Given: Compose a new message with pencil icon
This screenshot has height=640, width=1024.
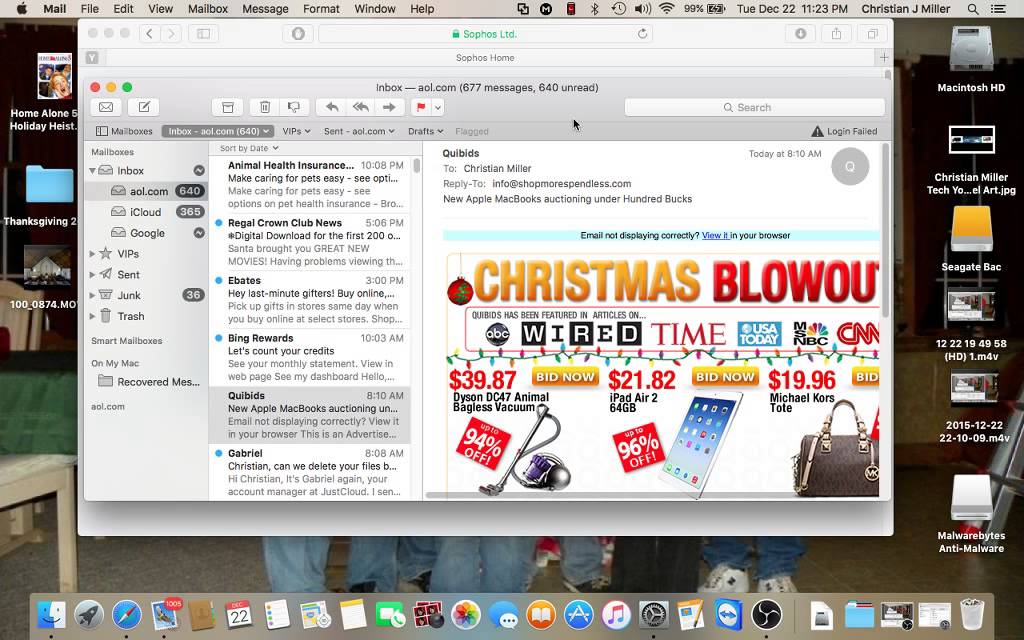Looking at the screenshot, I should [144, 107].
